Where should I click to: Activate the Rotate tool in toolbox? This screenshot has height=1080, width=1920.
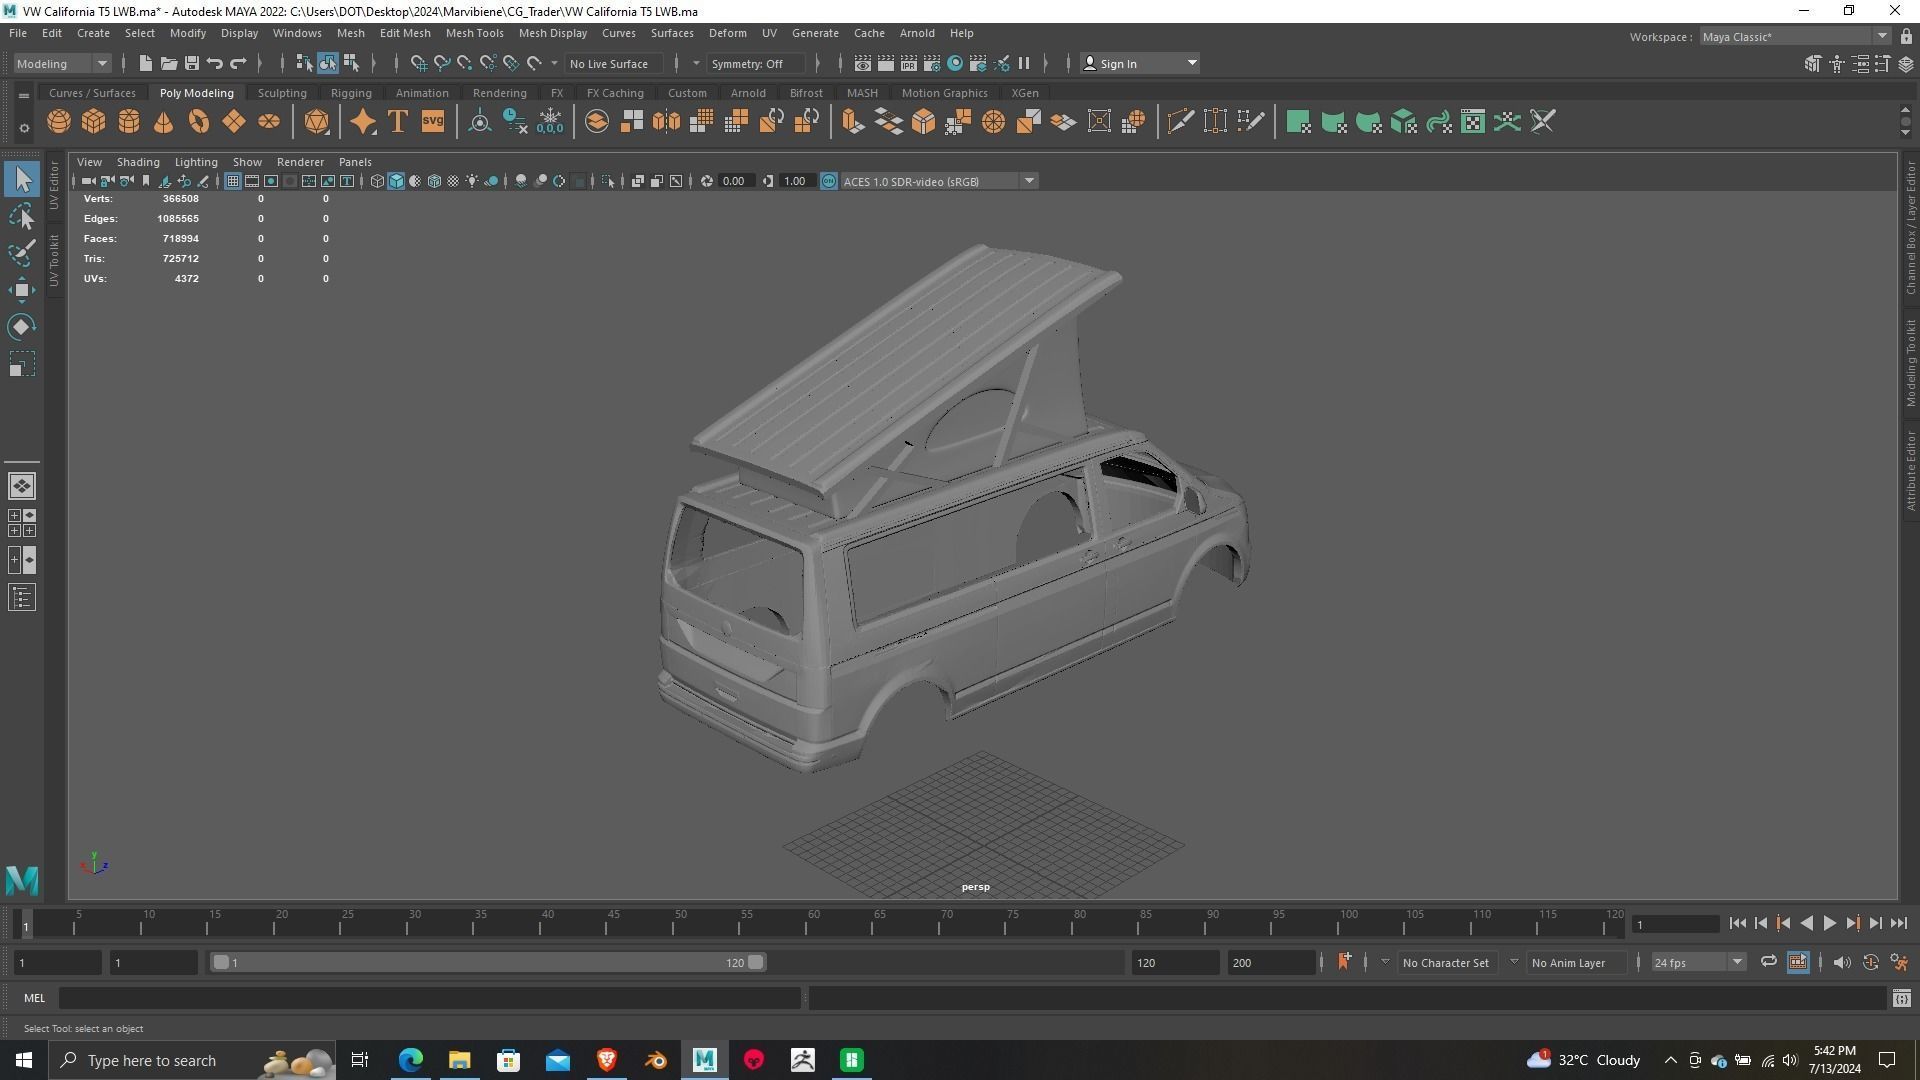[x=22, y=327]
